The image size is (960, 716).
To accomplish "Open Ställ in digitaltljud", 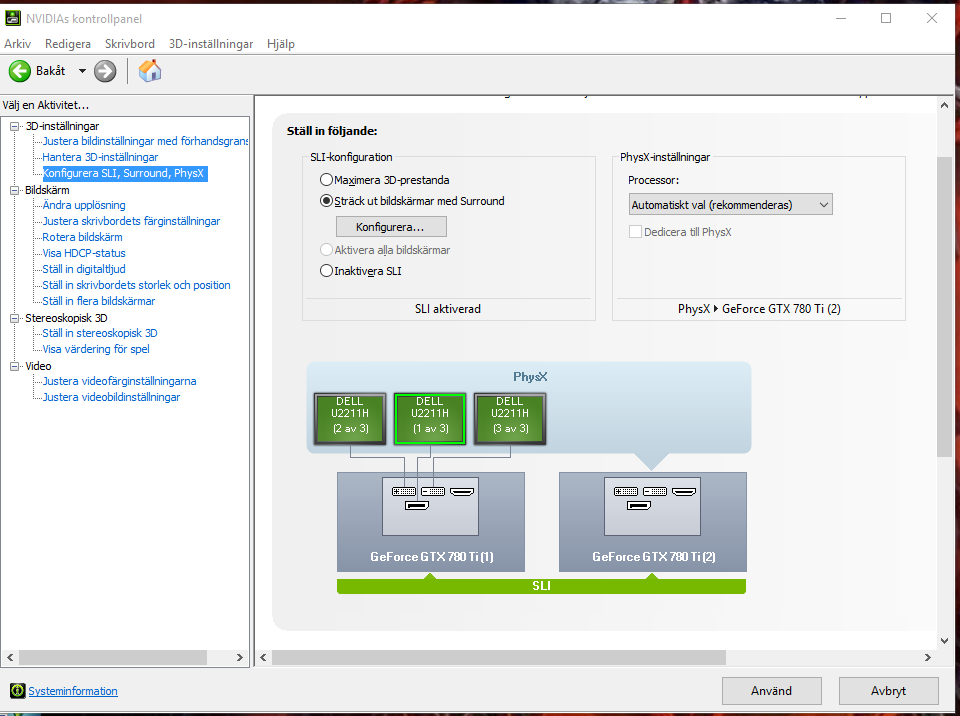I will 84,269.
